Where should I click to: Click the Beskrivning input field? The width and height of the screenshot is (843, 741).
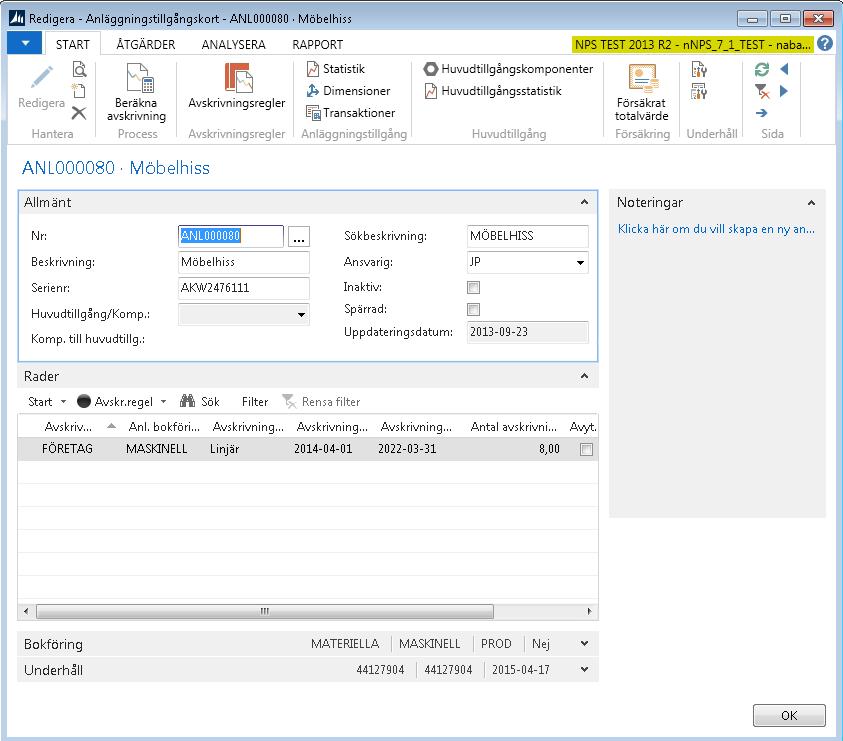click(244, 262)
